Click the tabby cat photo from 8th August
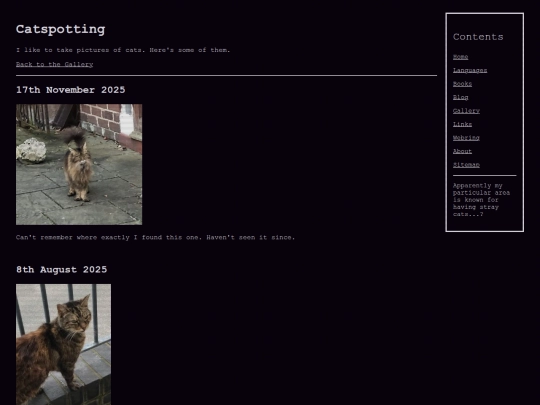Image resolution: width=540 pixels, height=405 pixels. pyautogui.click(x=63, y=344)
